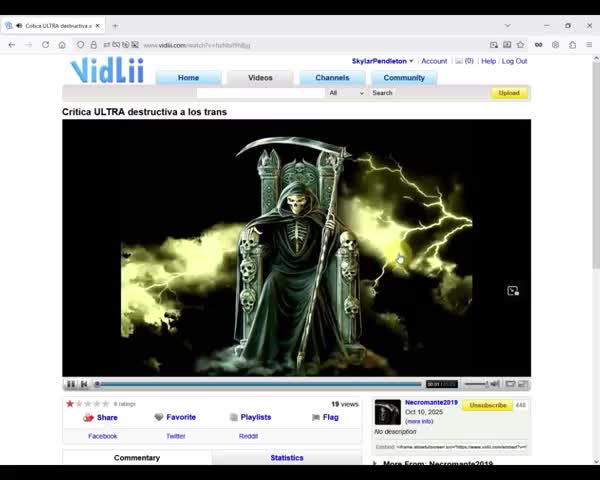Open browser extensions puzzle icon
This screenshot has width=600, height=480.
pos(572,45)
